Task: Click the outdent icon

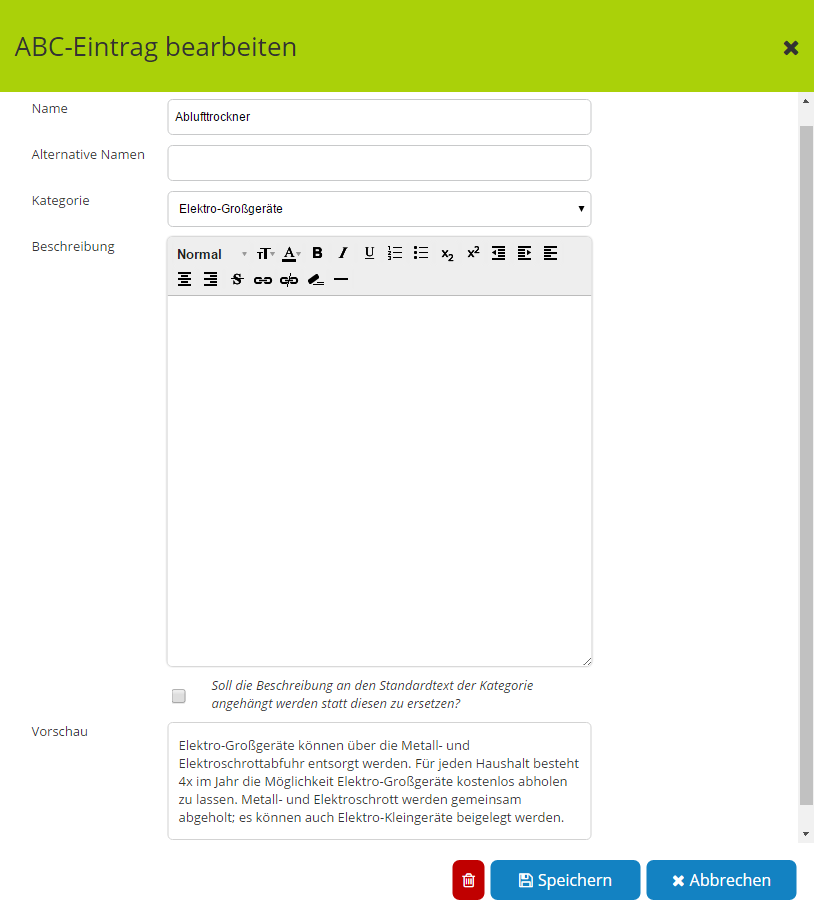Action: pos(498,253)
